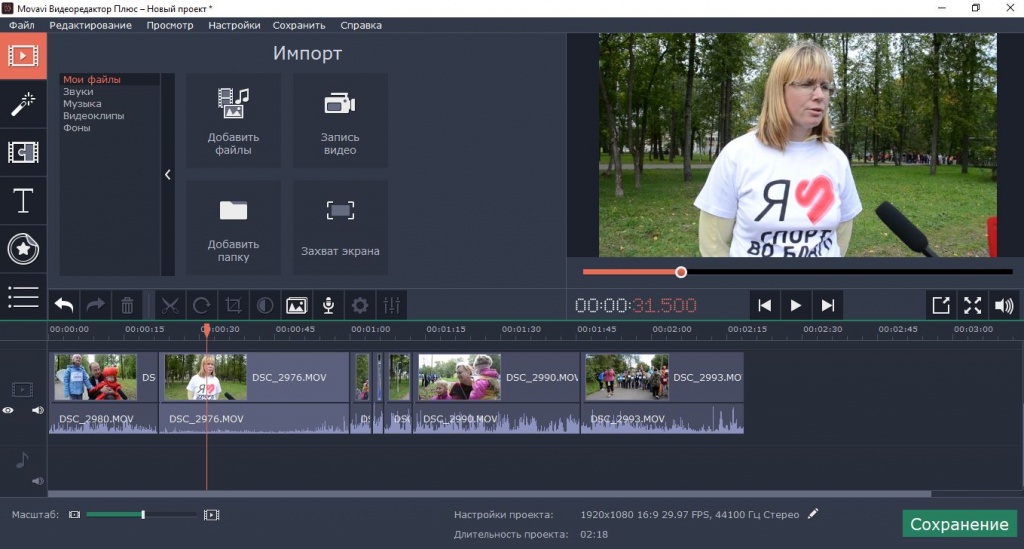
Task: Select the Crop tool icon
Action: (x=233, y=305)
